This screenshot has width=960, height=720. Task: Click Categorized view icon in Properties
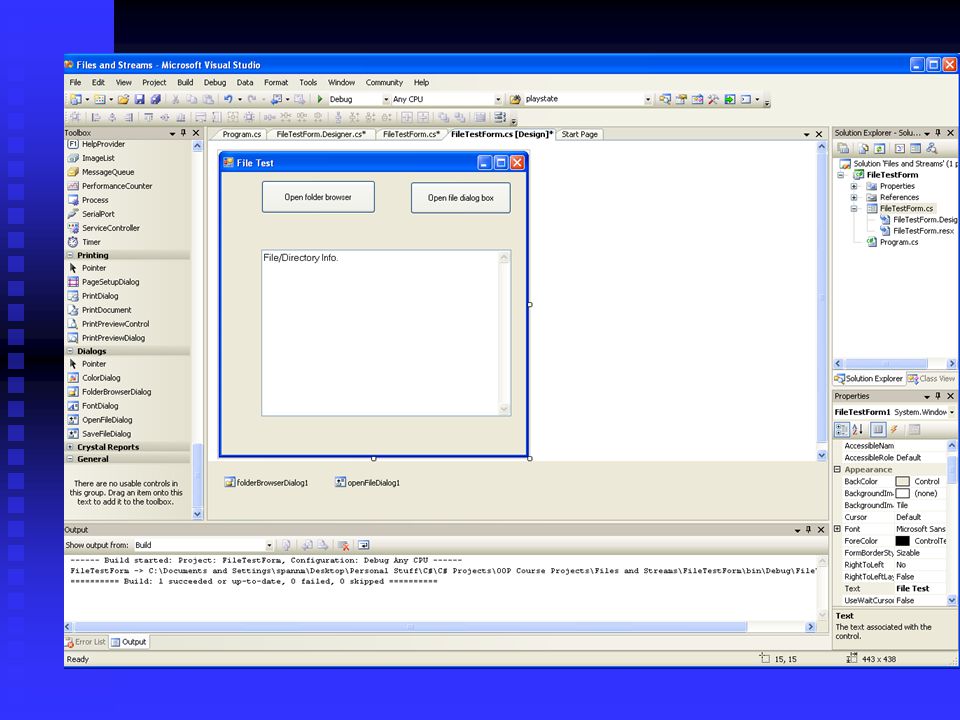click(x=842, y=430)
